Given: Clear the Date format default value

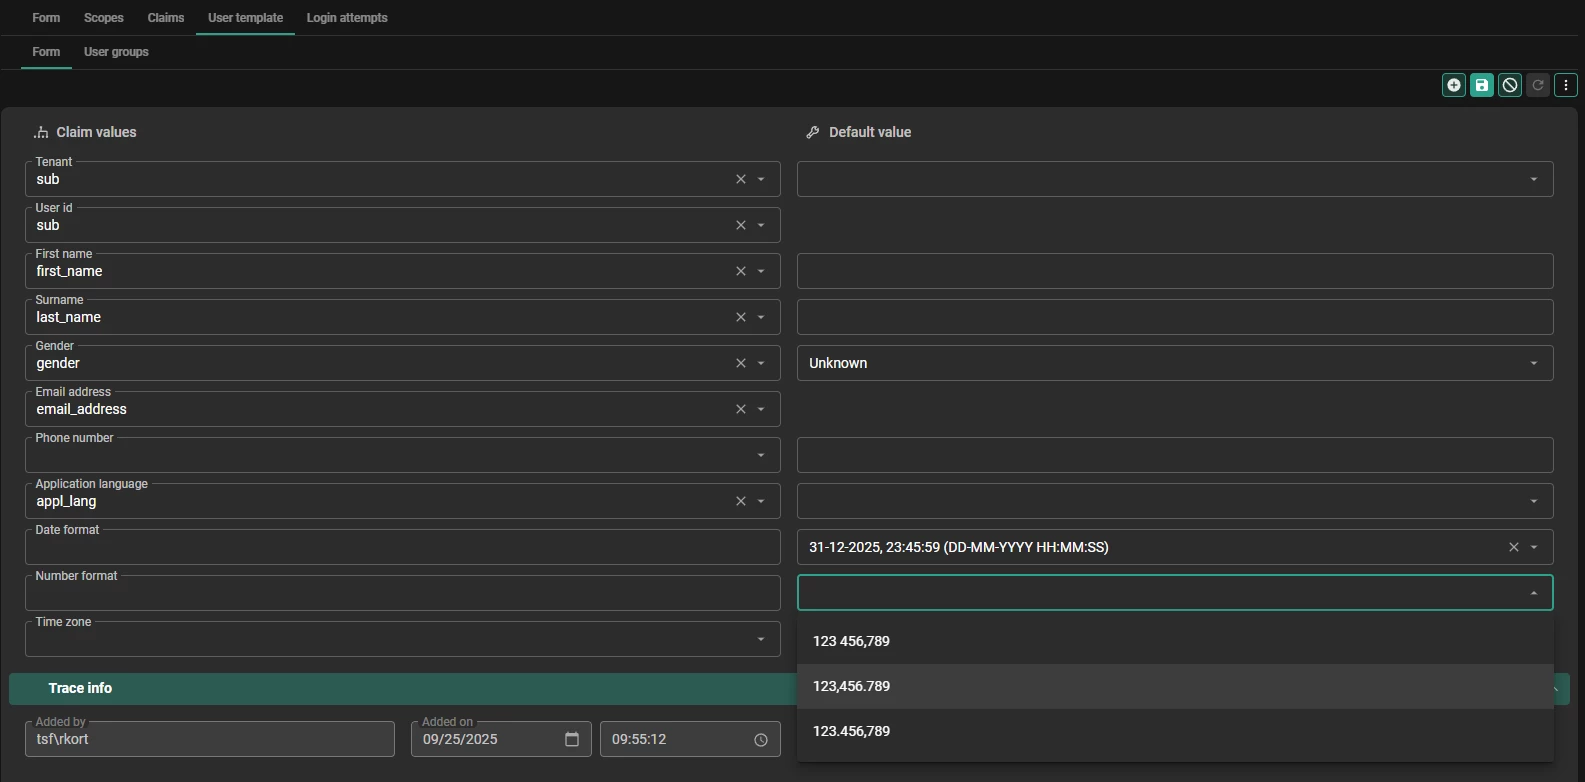Looking at the screenshot, I should (1513, 547).
